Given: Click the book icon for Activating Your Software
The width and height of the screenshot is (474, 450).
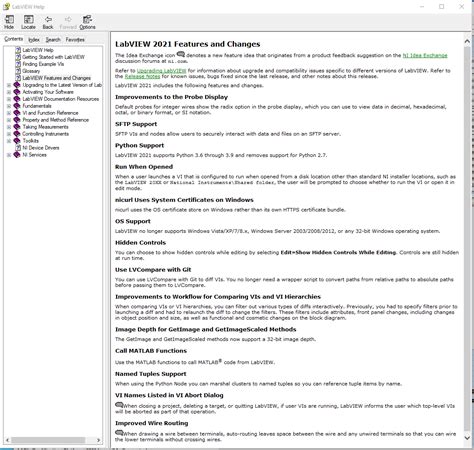Looking at the screenshot, I should (17, 92).
